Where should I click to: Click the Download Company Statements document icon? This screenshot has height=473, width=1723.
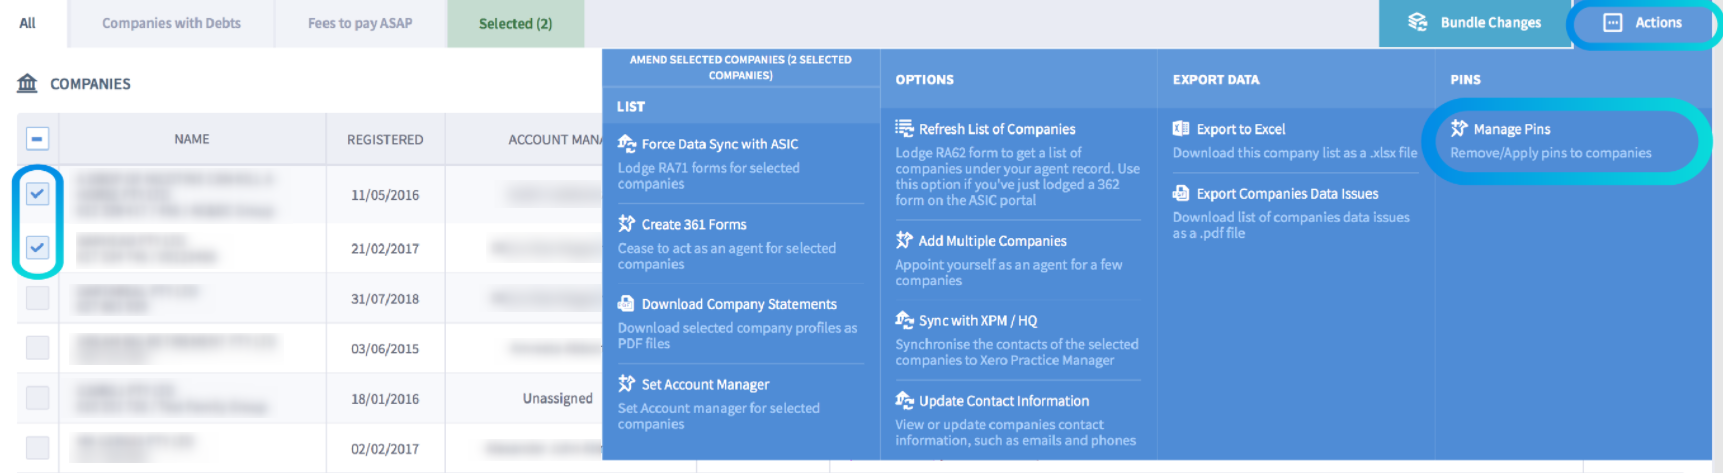(x=626, y=303)
